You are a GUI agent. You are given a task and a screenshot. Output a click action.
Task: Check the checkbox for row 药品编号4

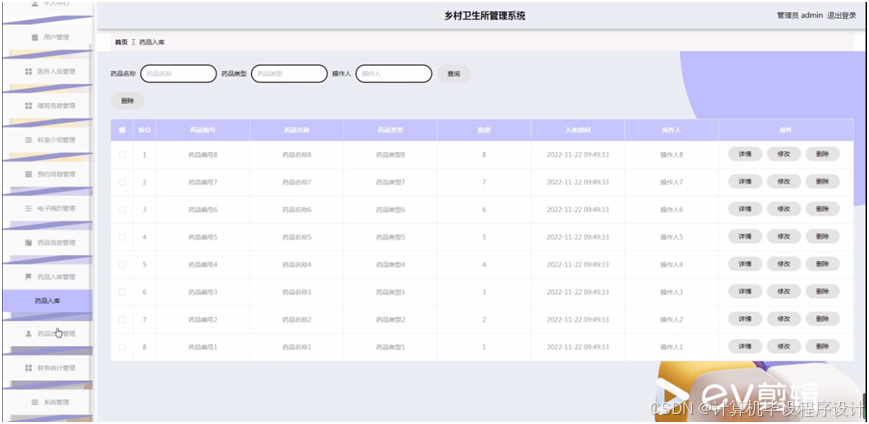122,264
